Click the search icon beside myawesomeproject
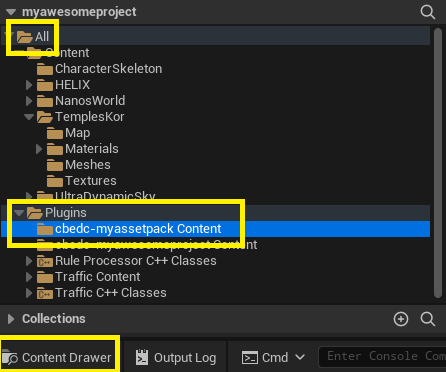 coord(428,12)
